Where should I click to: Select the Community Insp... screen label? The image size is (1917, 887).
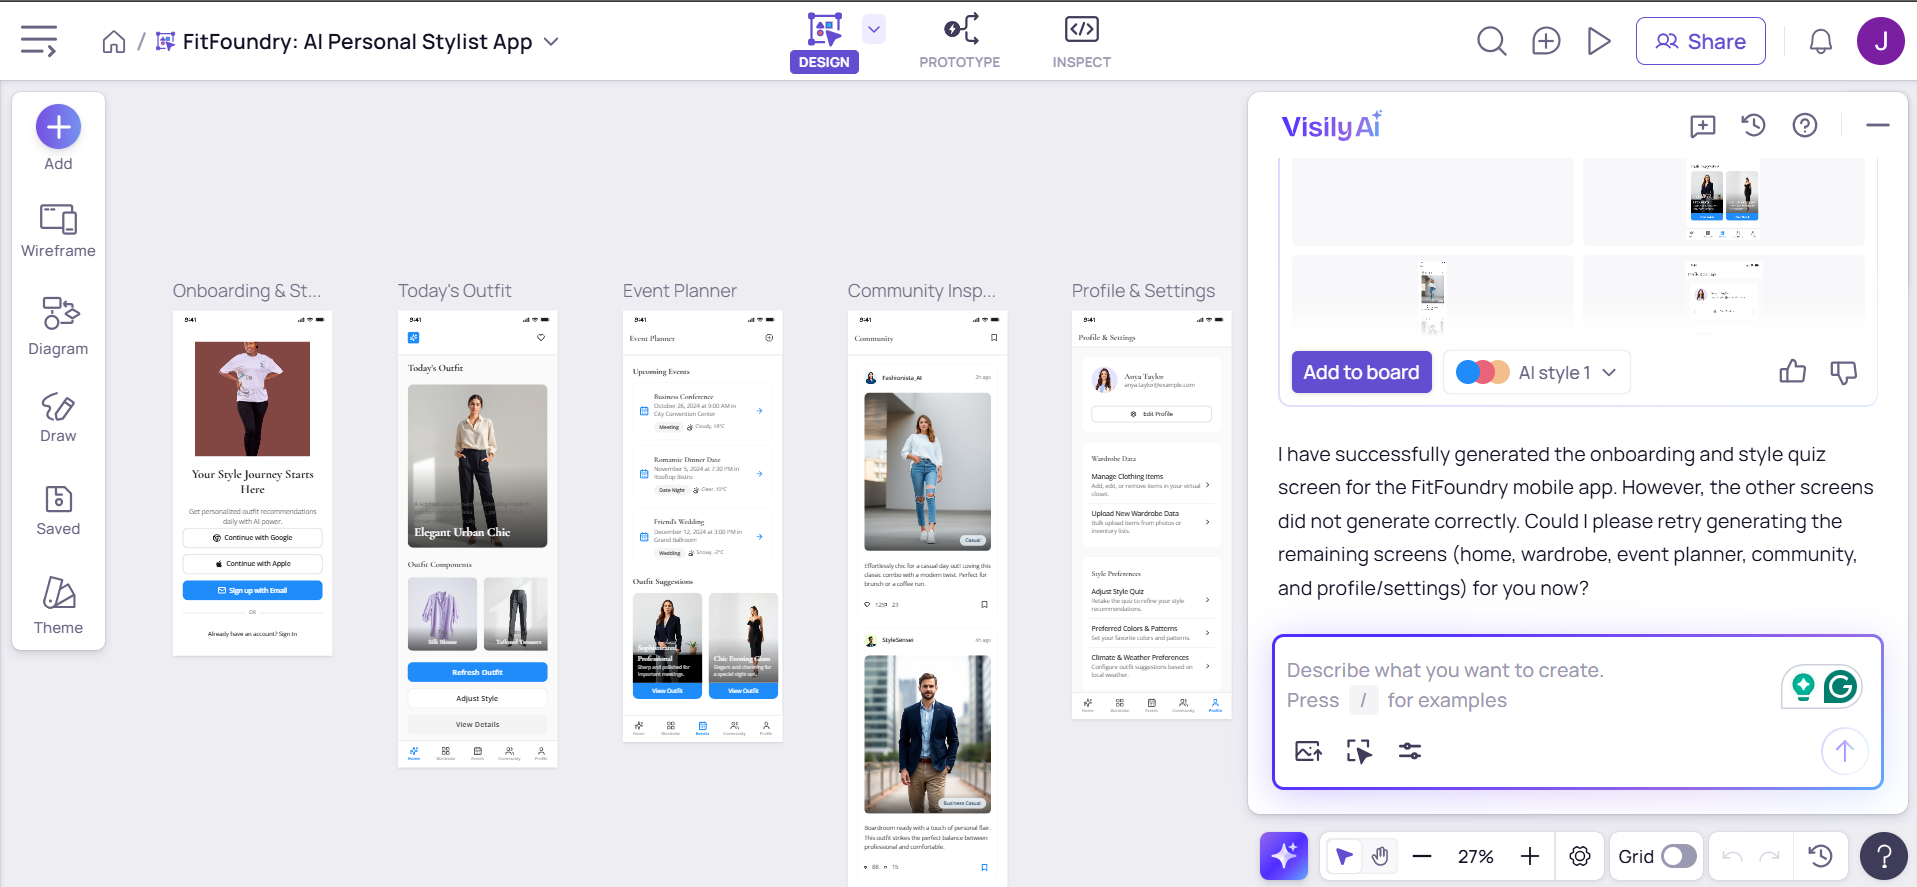pos(922,291)
